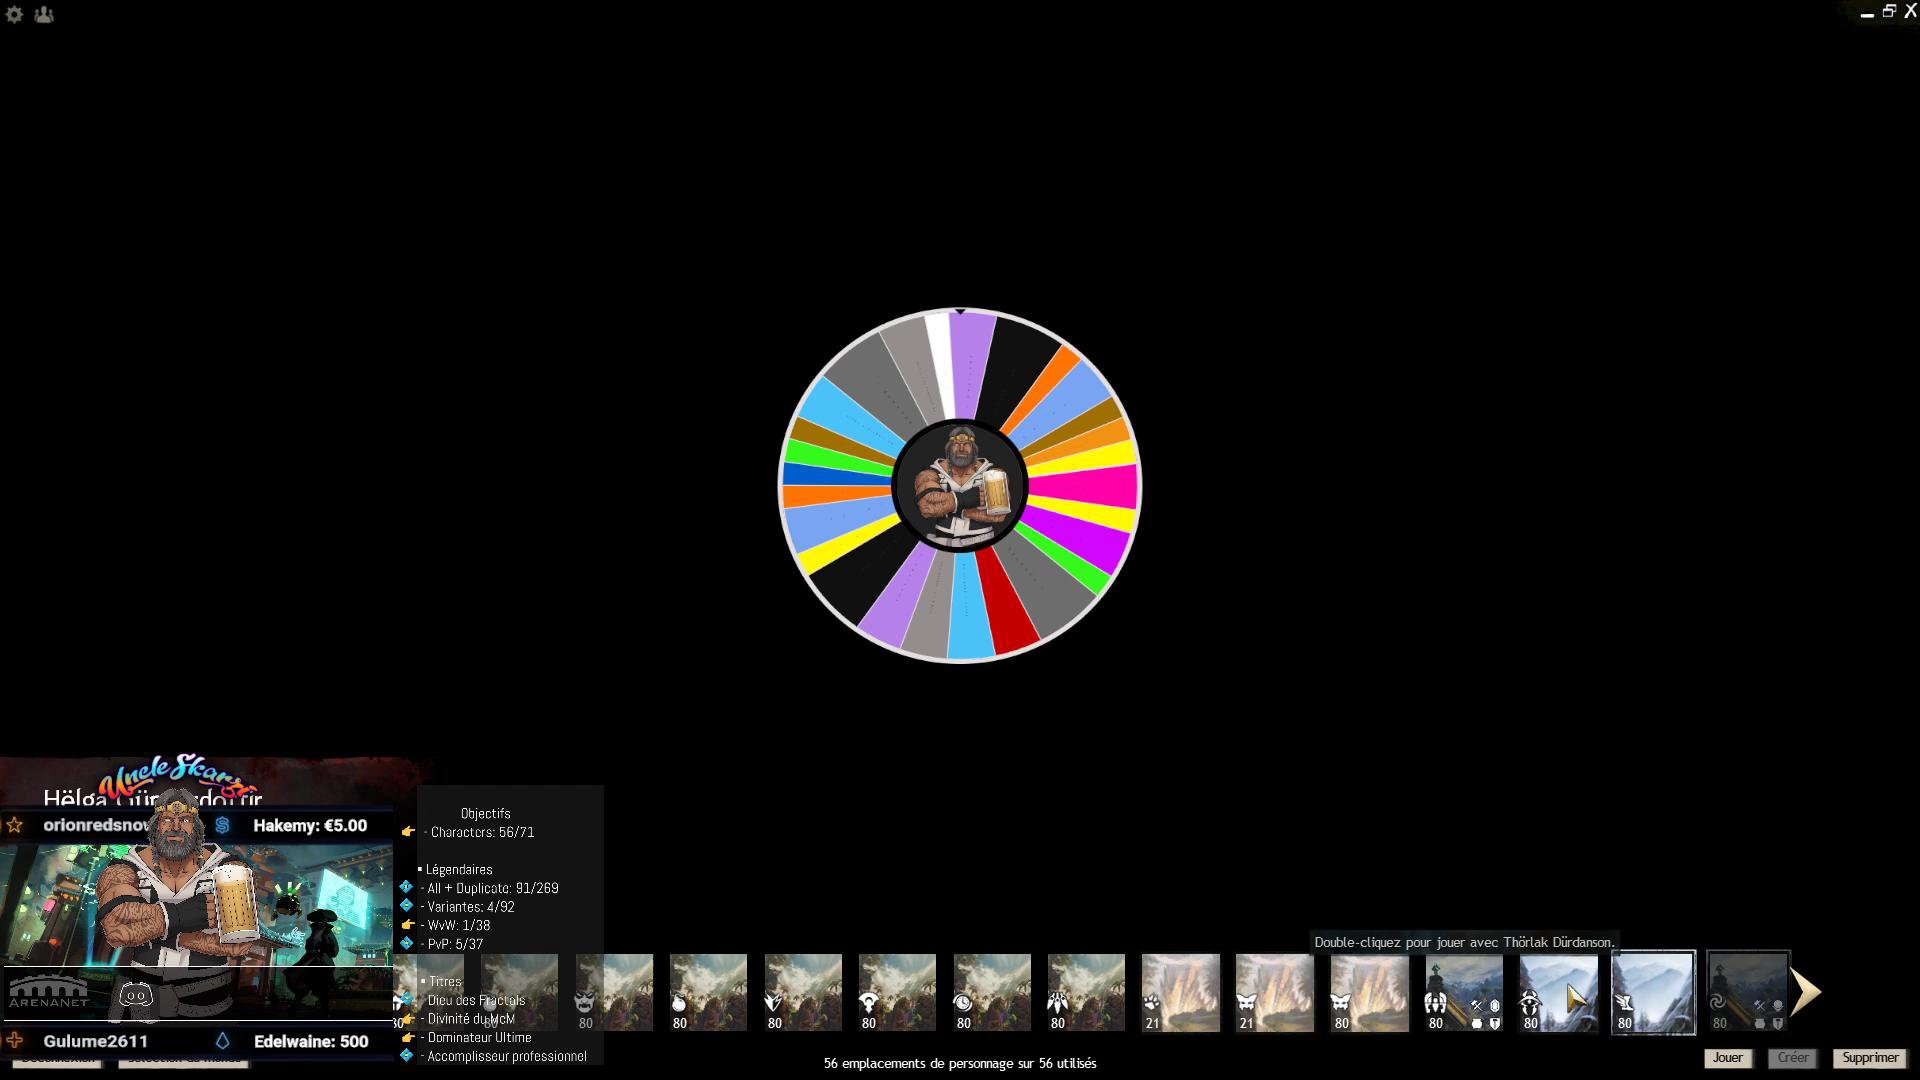The width and height of the screenshot is (1920, 1080).
Task: Select the level 80 character with theater mask icon
Action: (614, 992)
